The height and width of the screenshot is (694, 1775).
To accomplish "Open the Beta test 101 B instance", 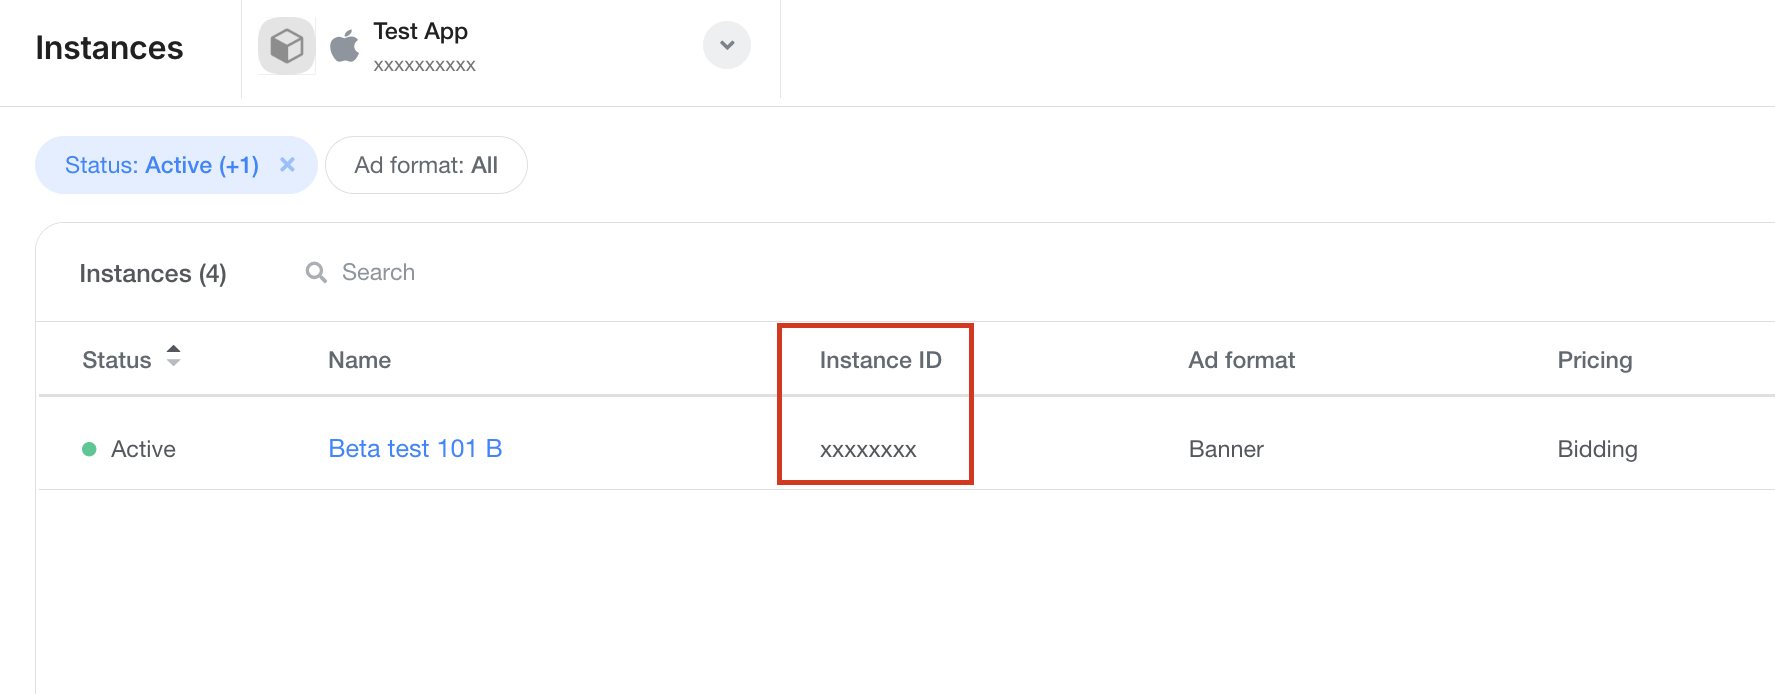I will (415, 449).
